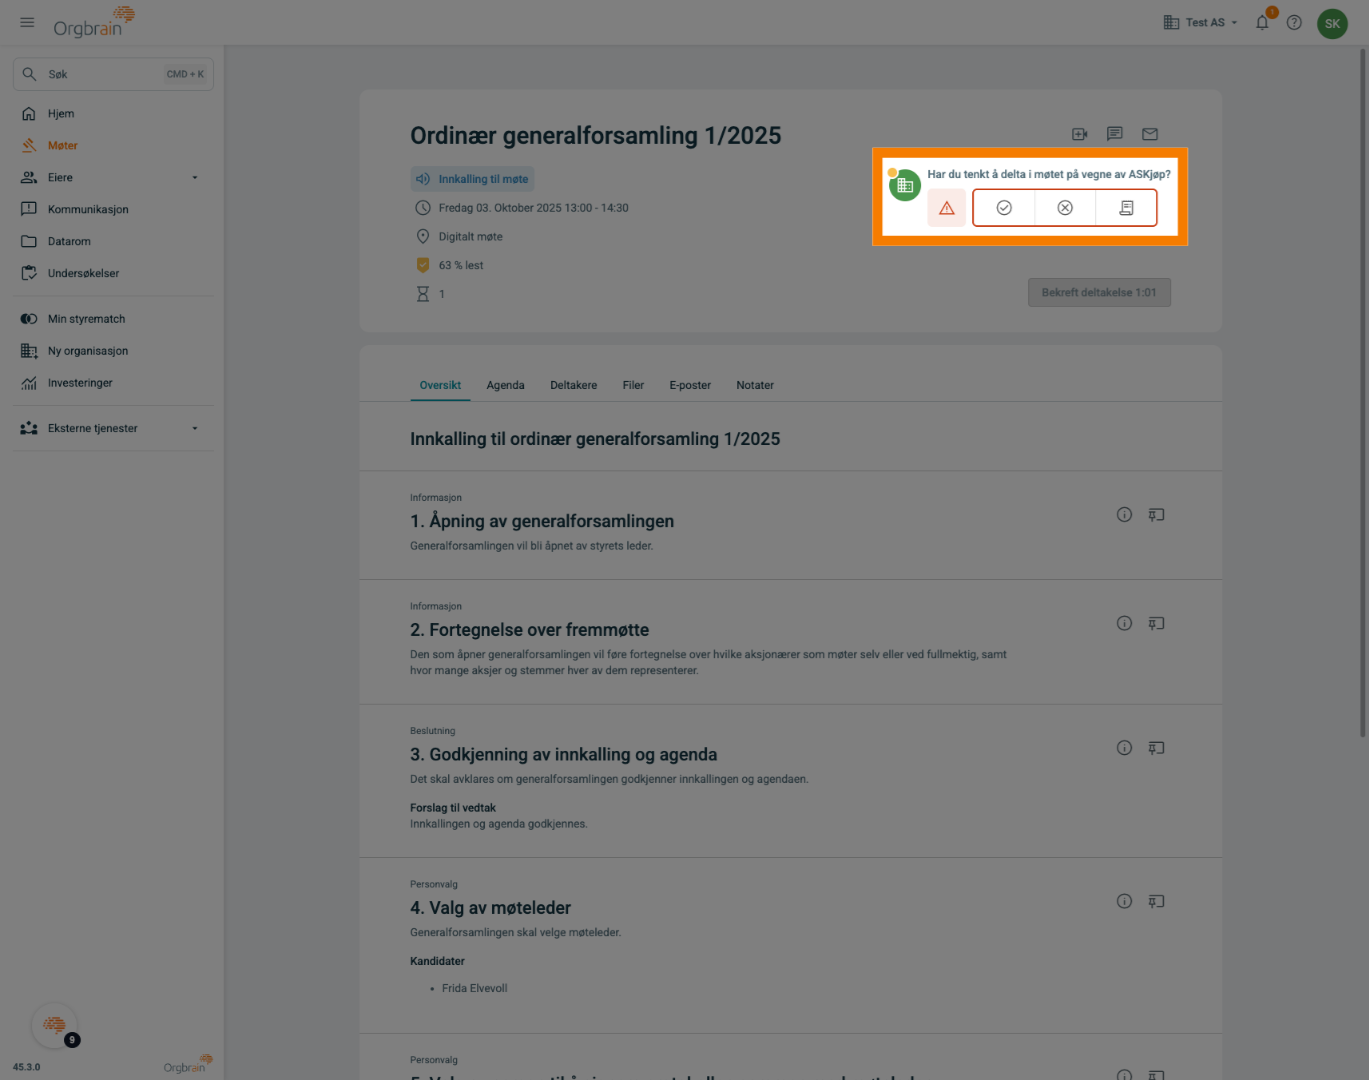The height and width of the screenshot is (1080, 1369).
Task: Click the checkmark icon to confirm attendance
Action: [1004, 208]
